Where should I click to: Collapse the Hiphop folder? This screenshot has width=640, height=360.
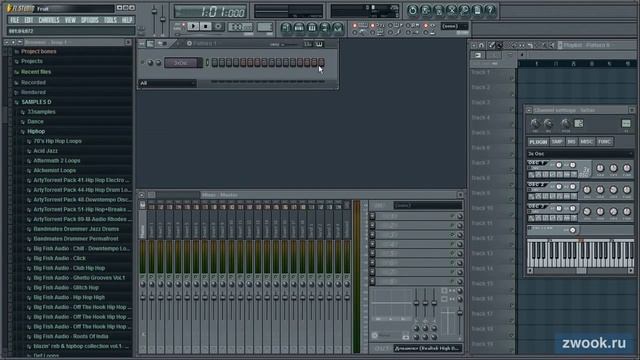(x=36, y=131)
